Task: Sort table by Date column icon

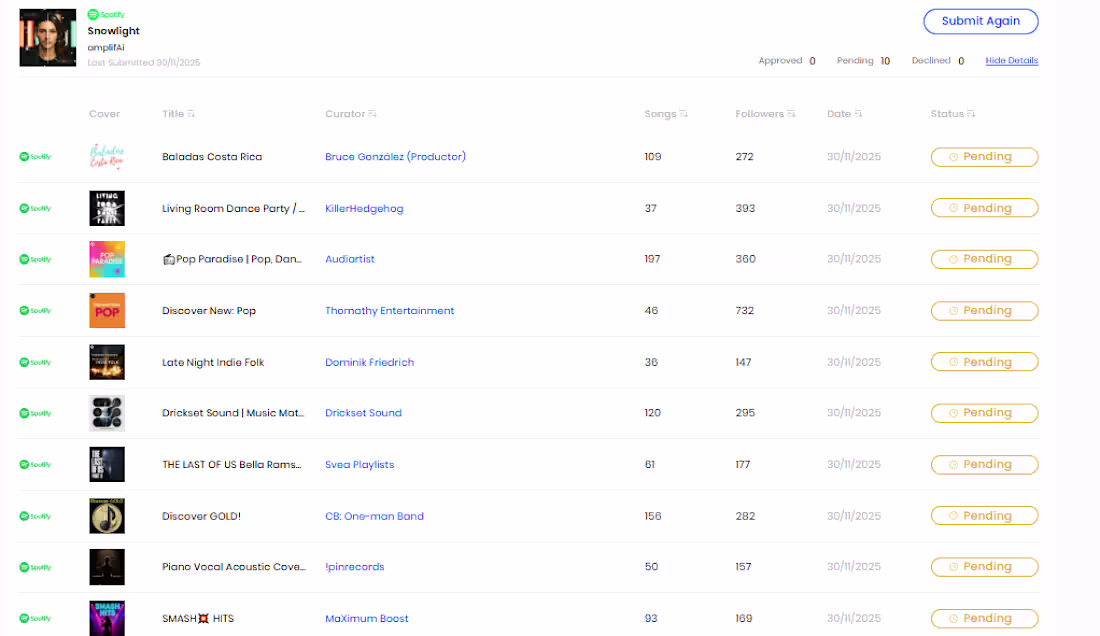Action: pos(858,114)
